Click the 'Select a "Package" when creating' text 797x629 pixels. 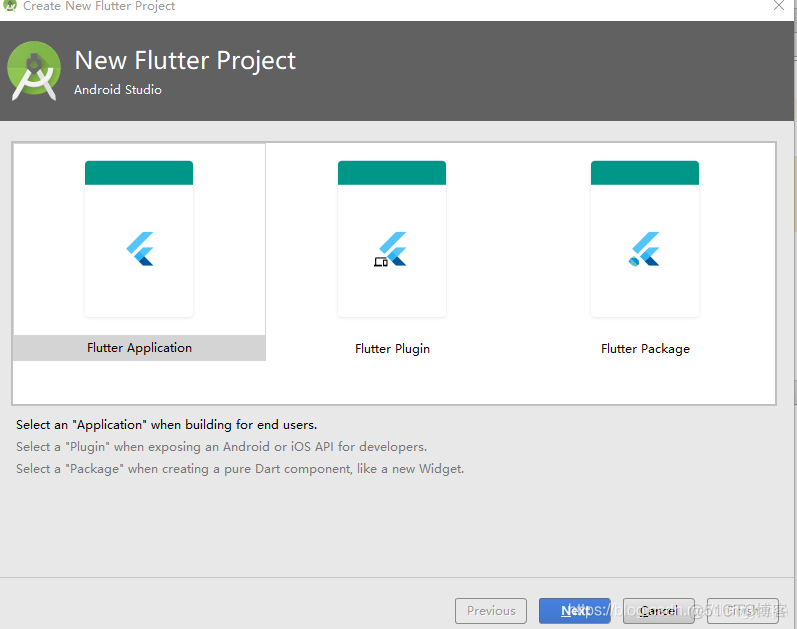pyautogui.click(x=240, y=468)
